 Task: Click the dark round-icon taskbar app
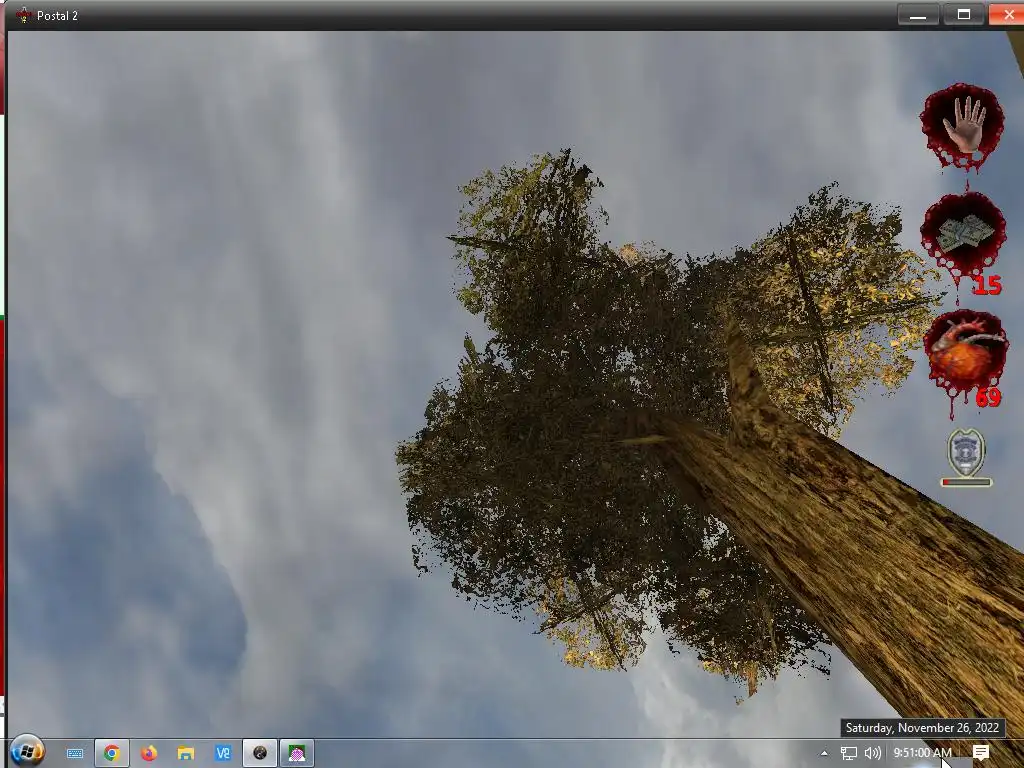pyautogui.click(x=260, y=753)
